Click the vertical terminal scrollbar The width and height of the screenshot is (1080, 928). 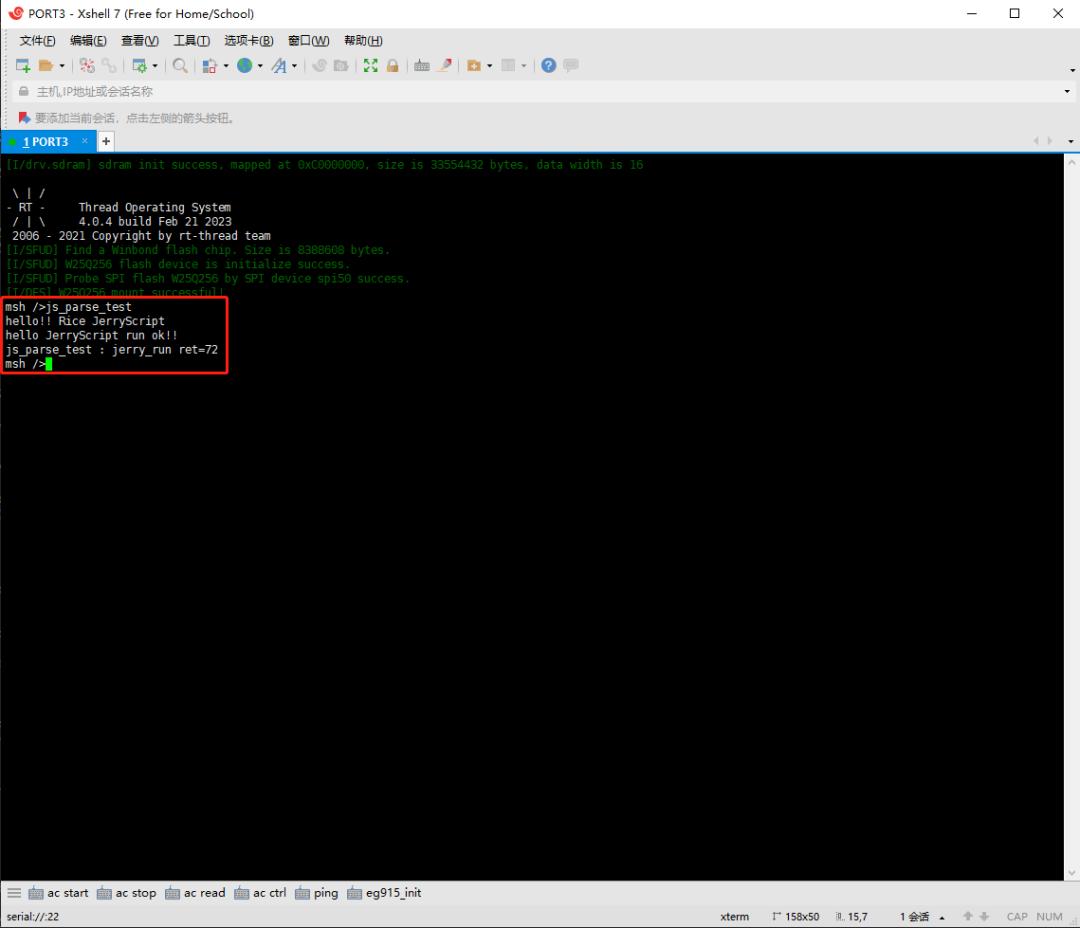[1071, 517]
